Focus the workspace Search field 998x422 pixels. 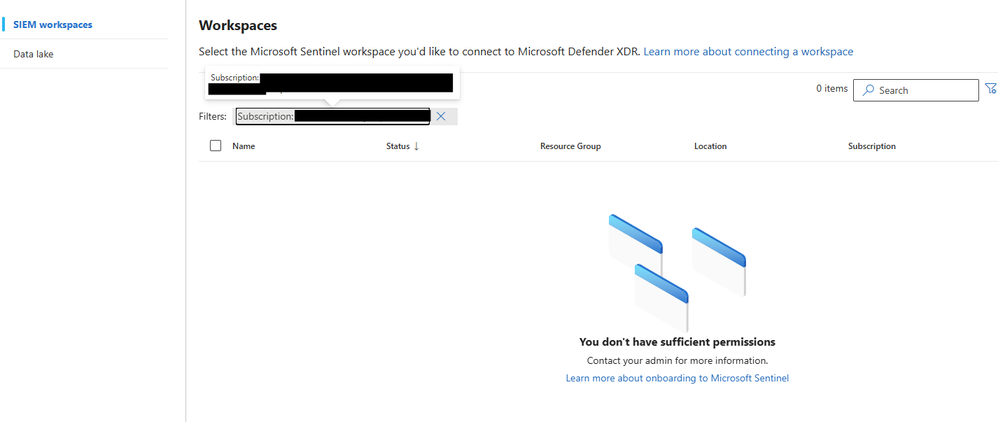coord(915,90)
